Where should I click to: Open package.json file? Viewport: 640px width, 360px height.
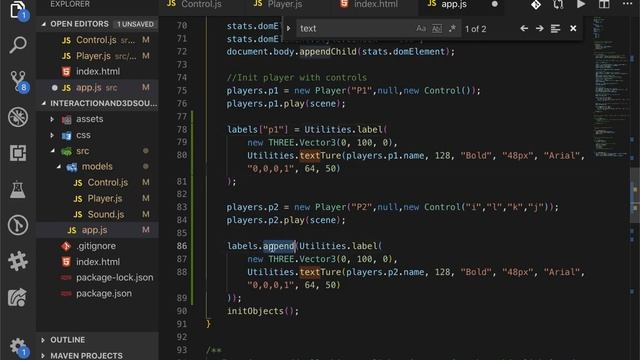click(98, 293)
